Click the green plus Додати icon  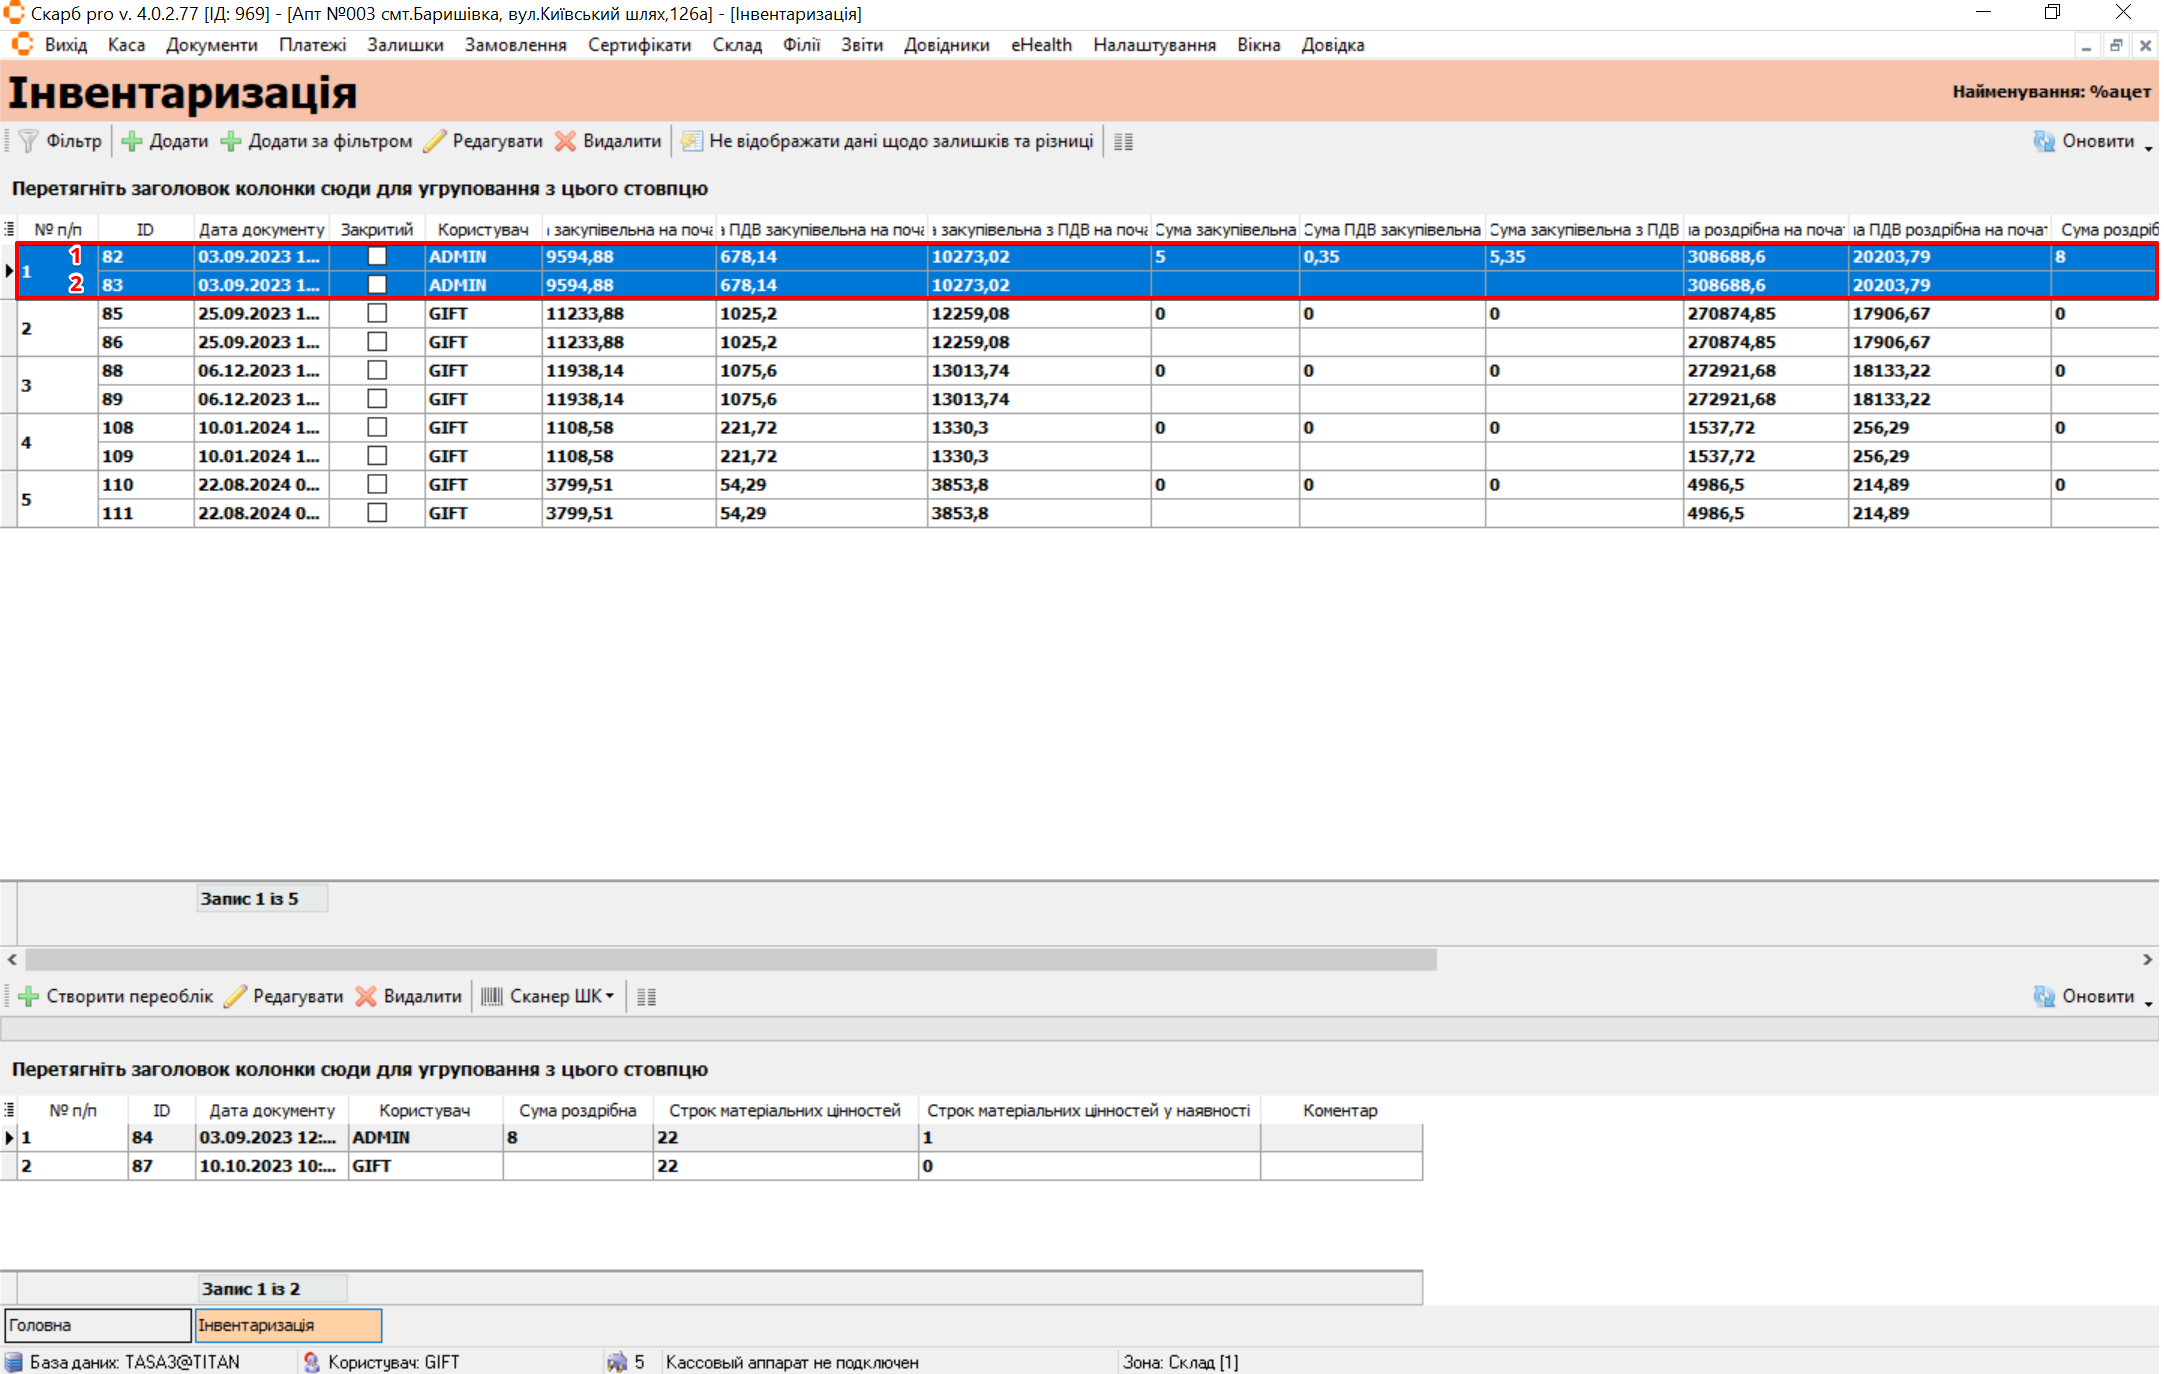[132, 141]
